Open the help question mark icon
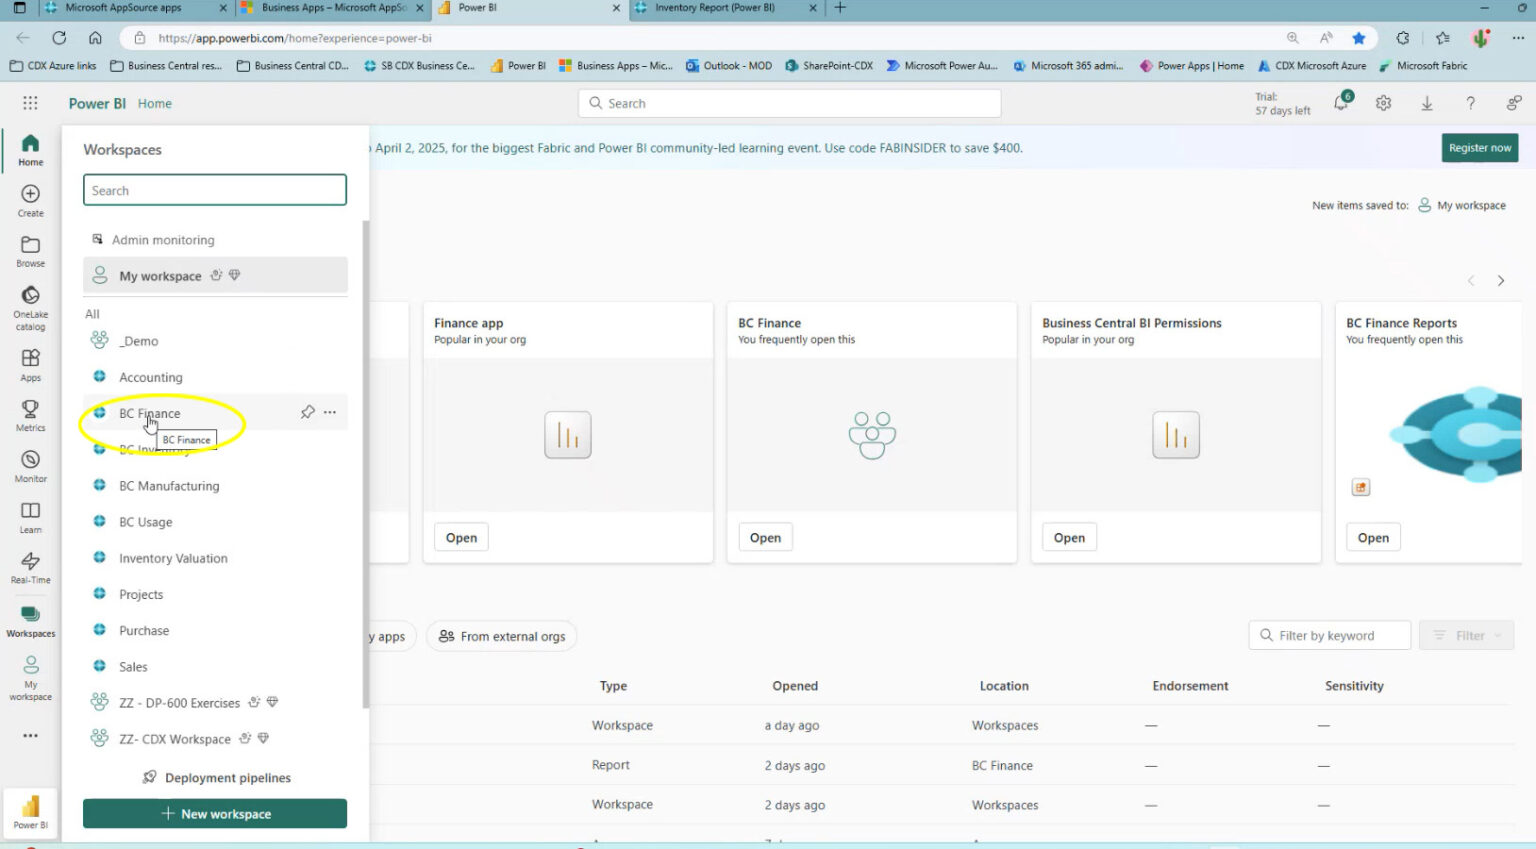Image resolution: width=1536 pixels, height=849 pixels. pos(1470,103)
